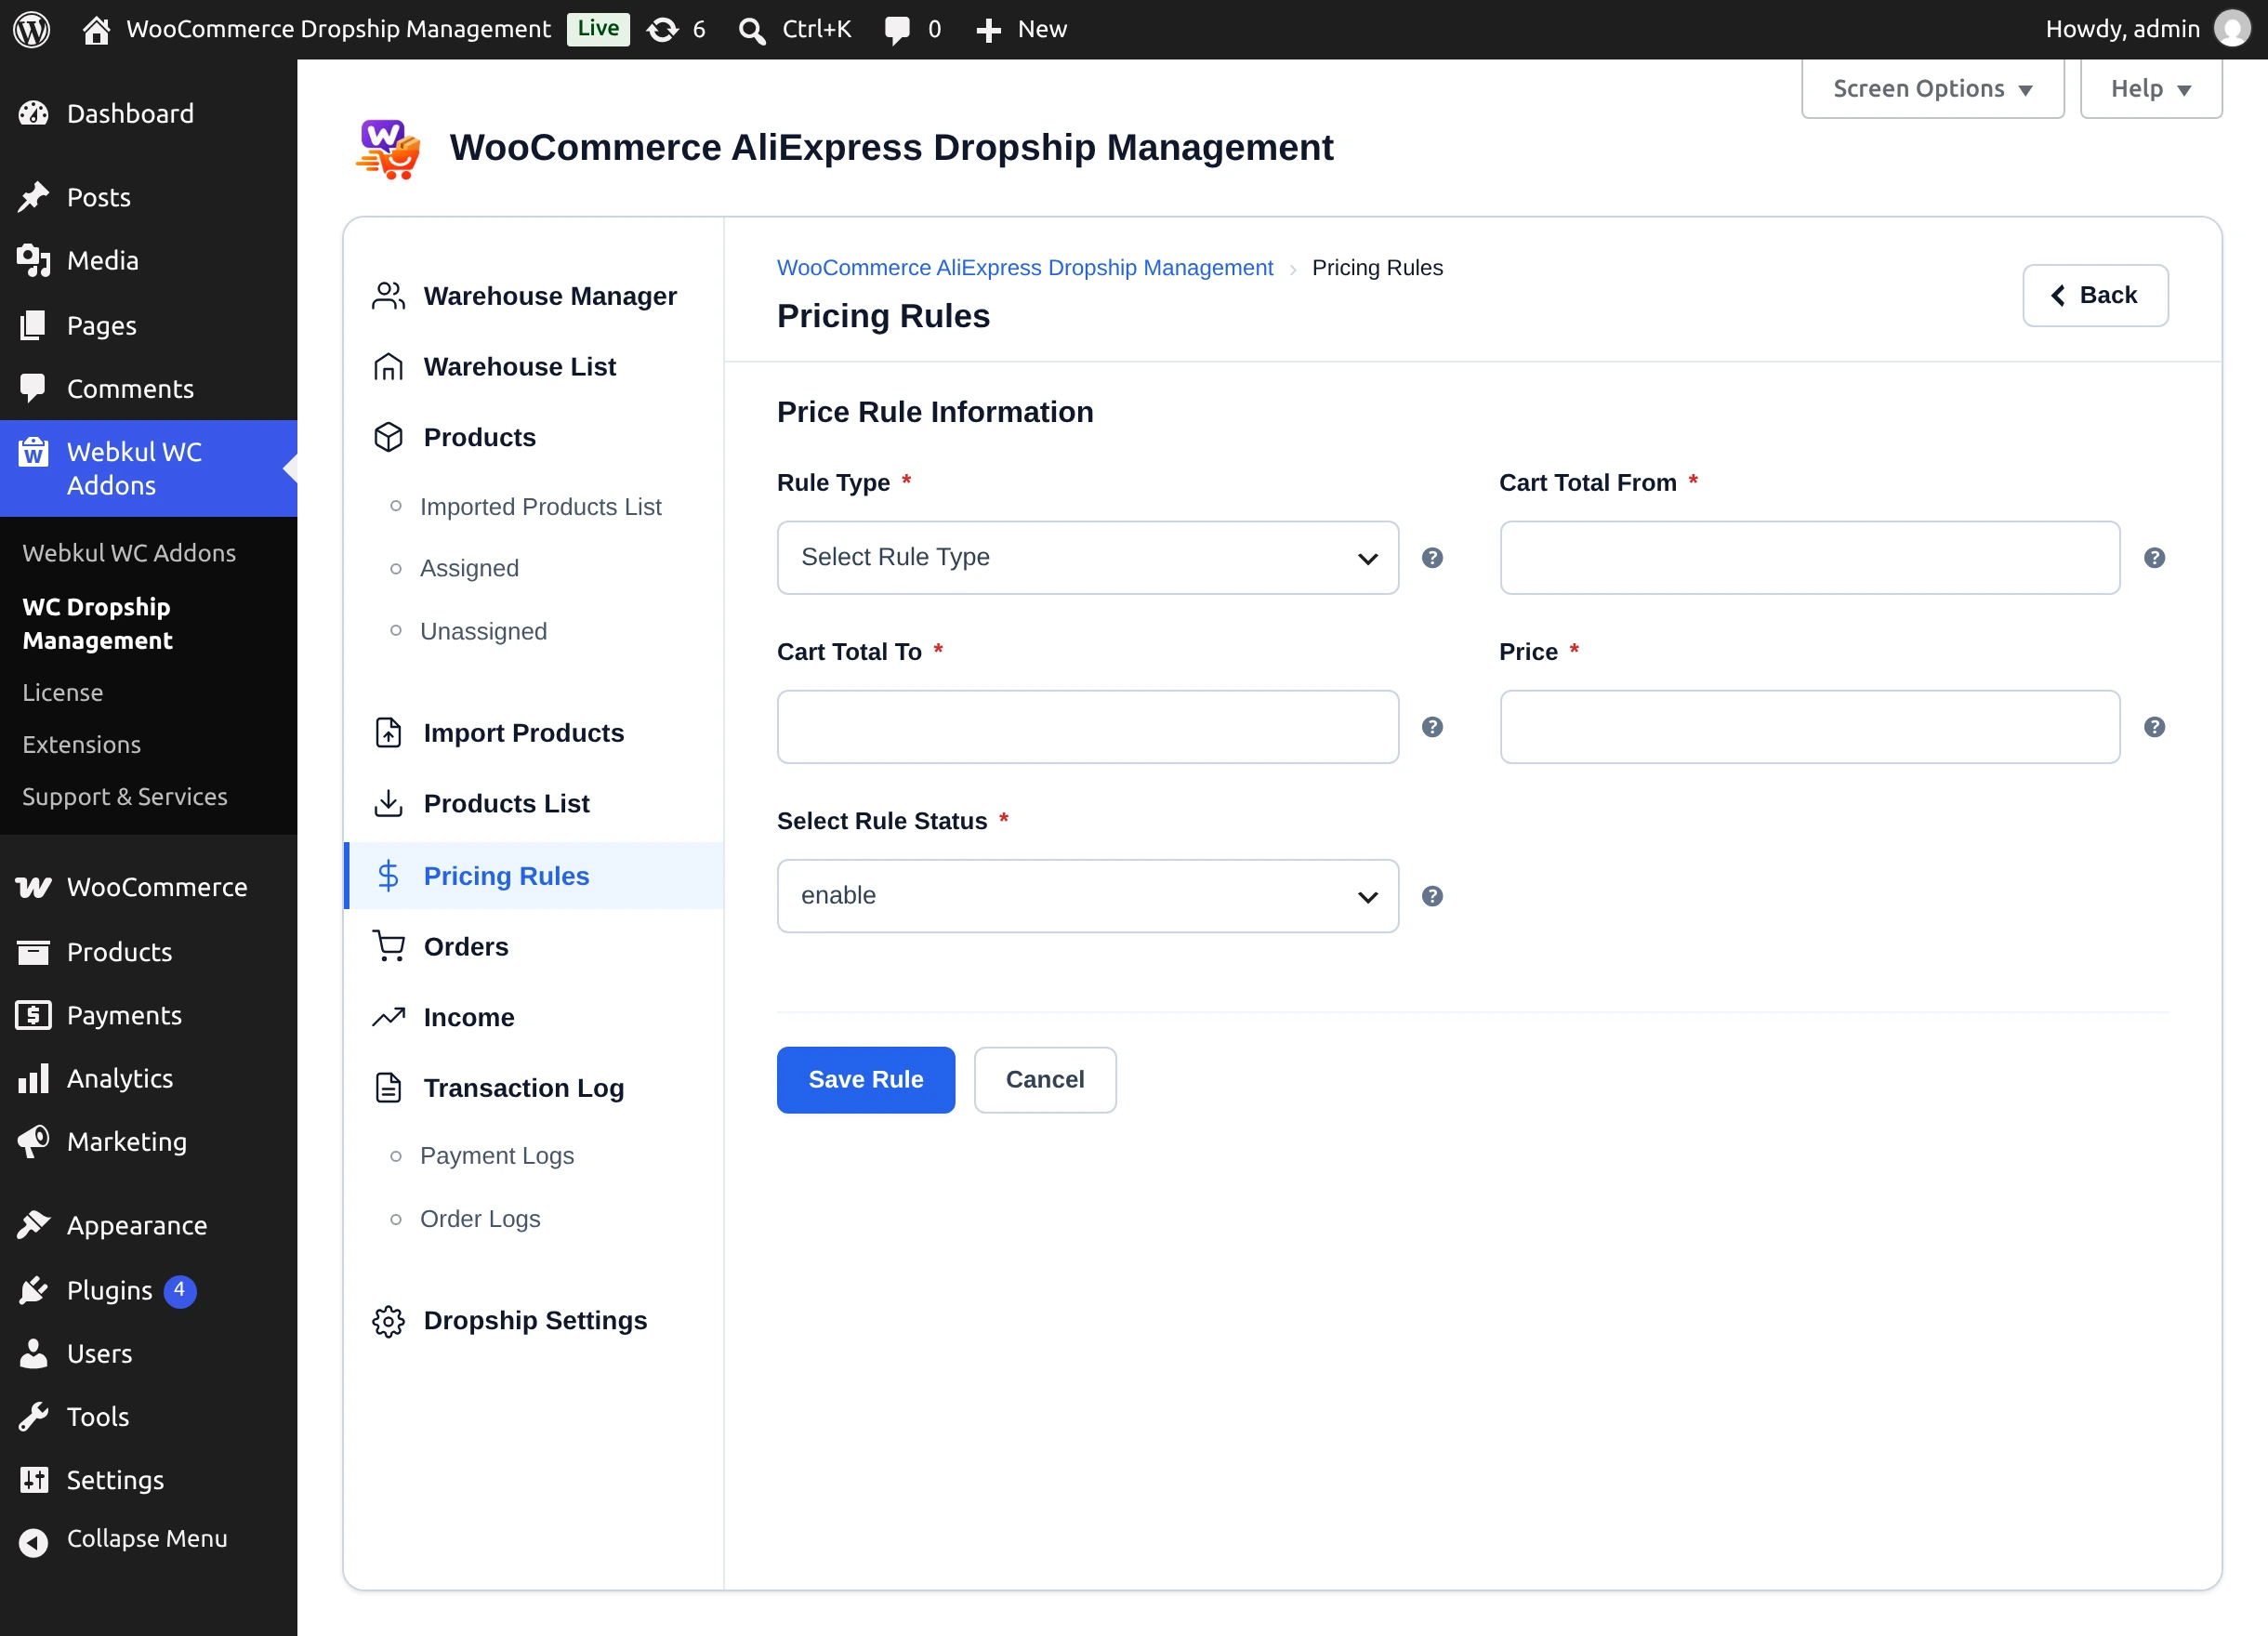Click the Cancel button

1045,1080
